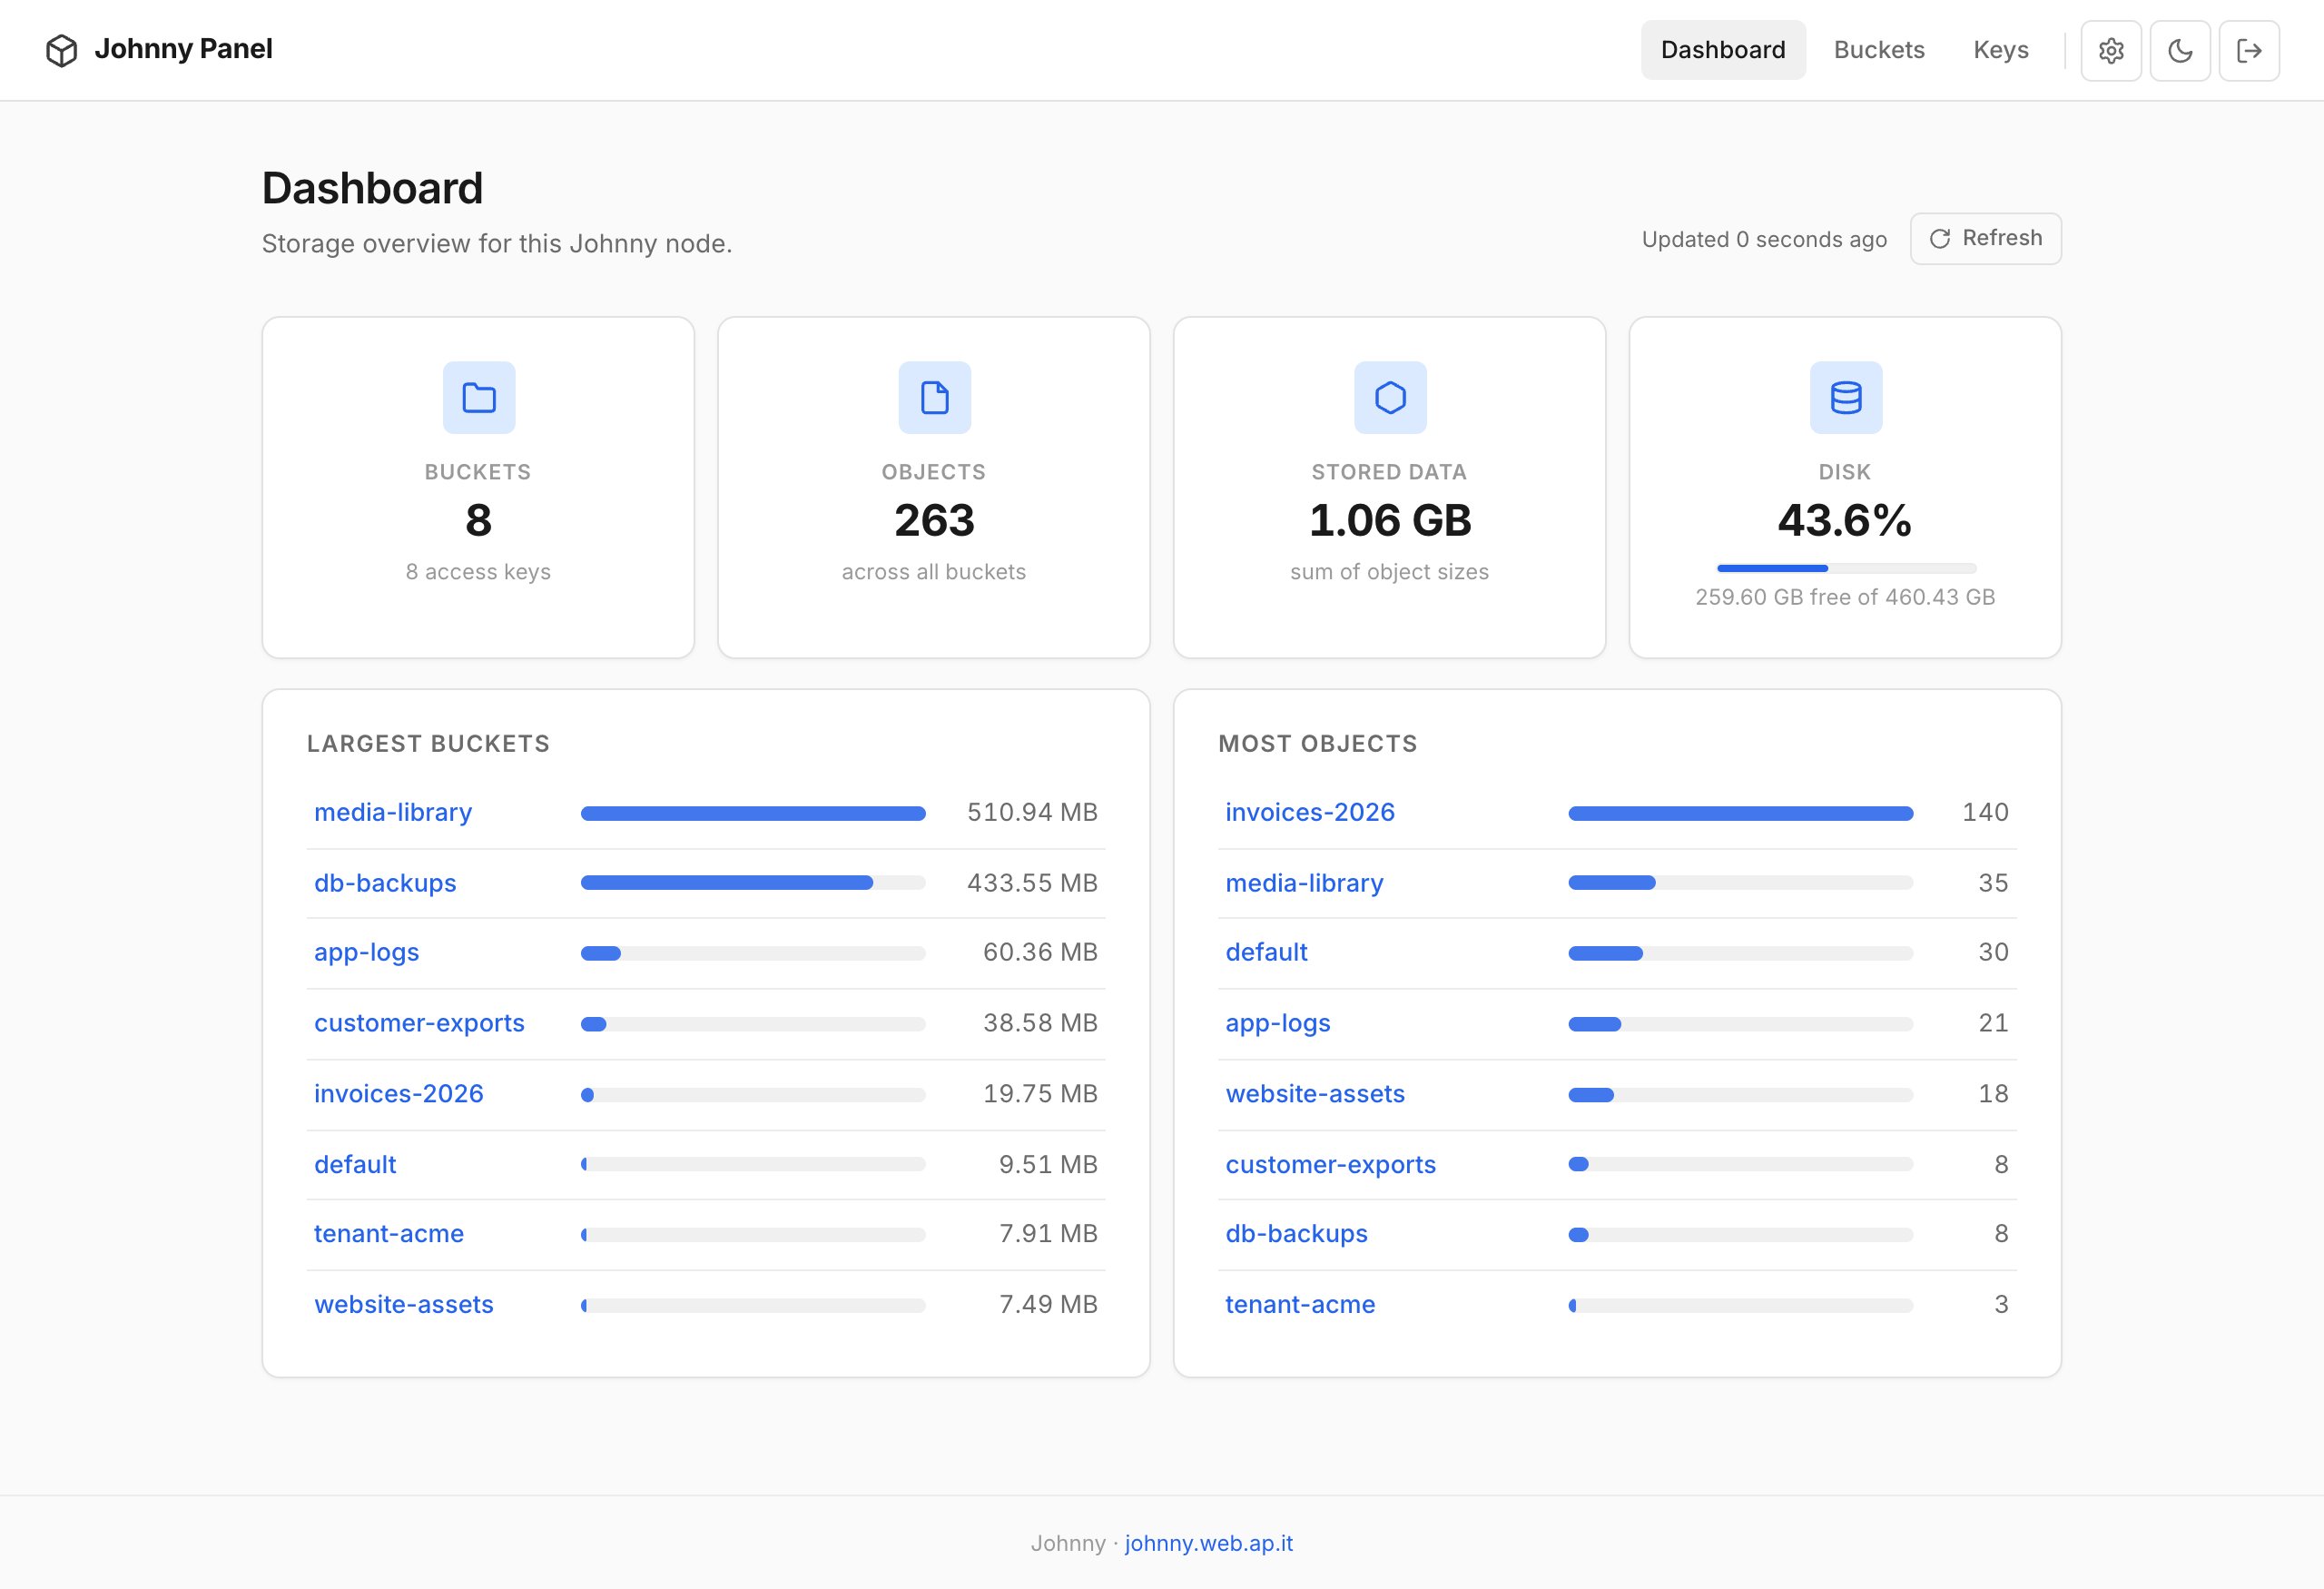Click the "Updated 0 seconds ago" text

[1764, 240]
